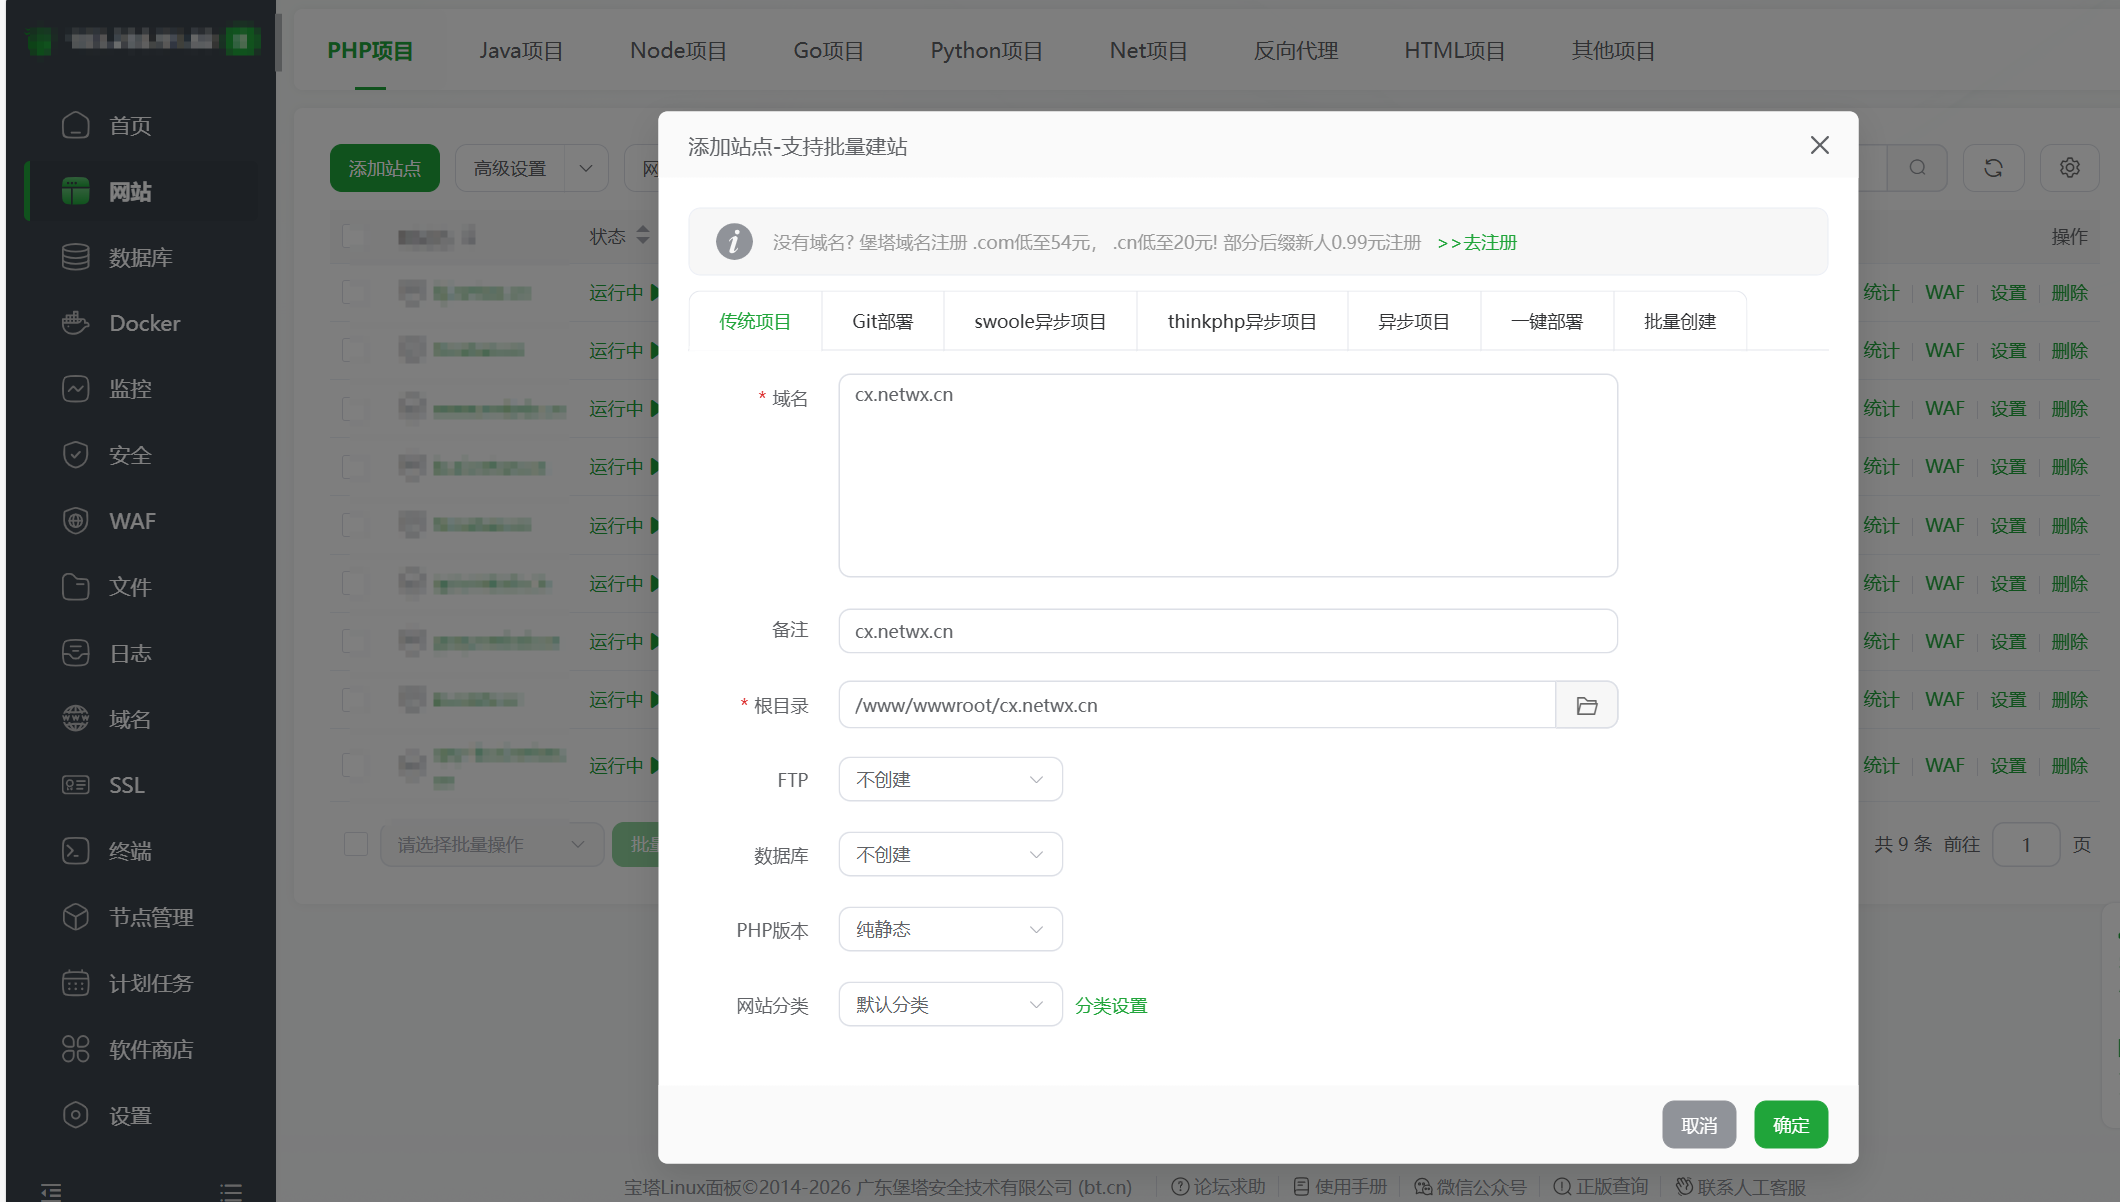Open the 监控 monitoring panel
The height and width of the screenshot is (1202, 2120).
tap(130, 389)
